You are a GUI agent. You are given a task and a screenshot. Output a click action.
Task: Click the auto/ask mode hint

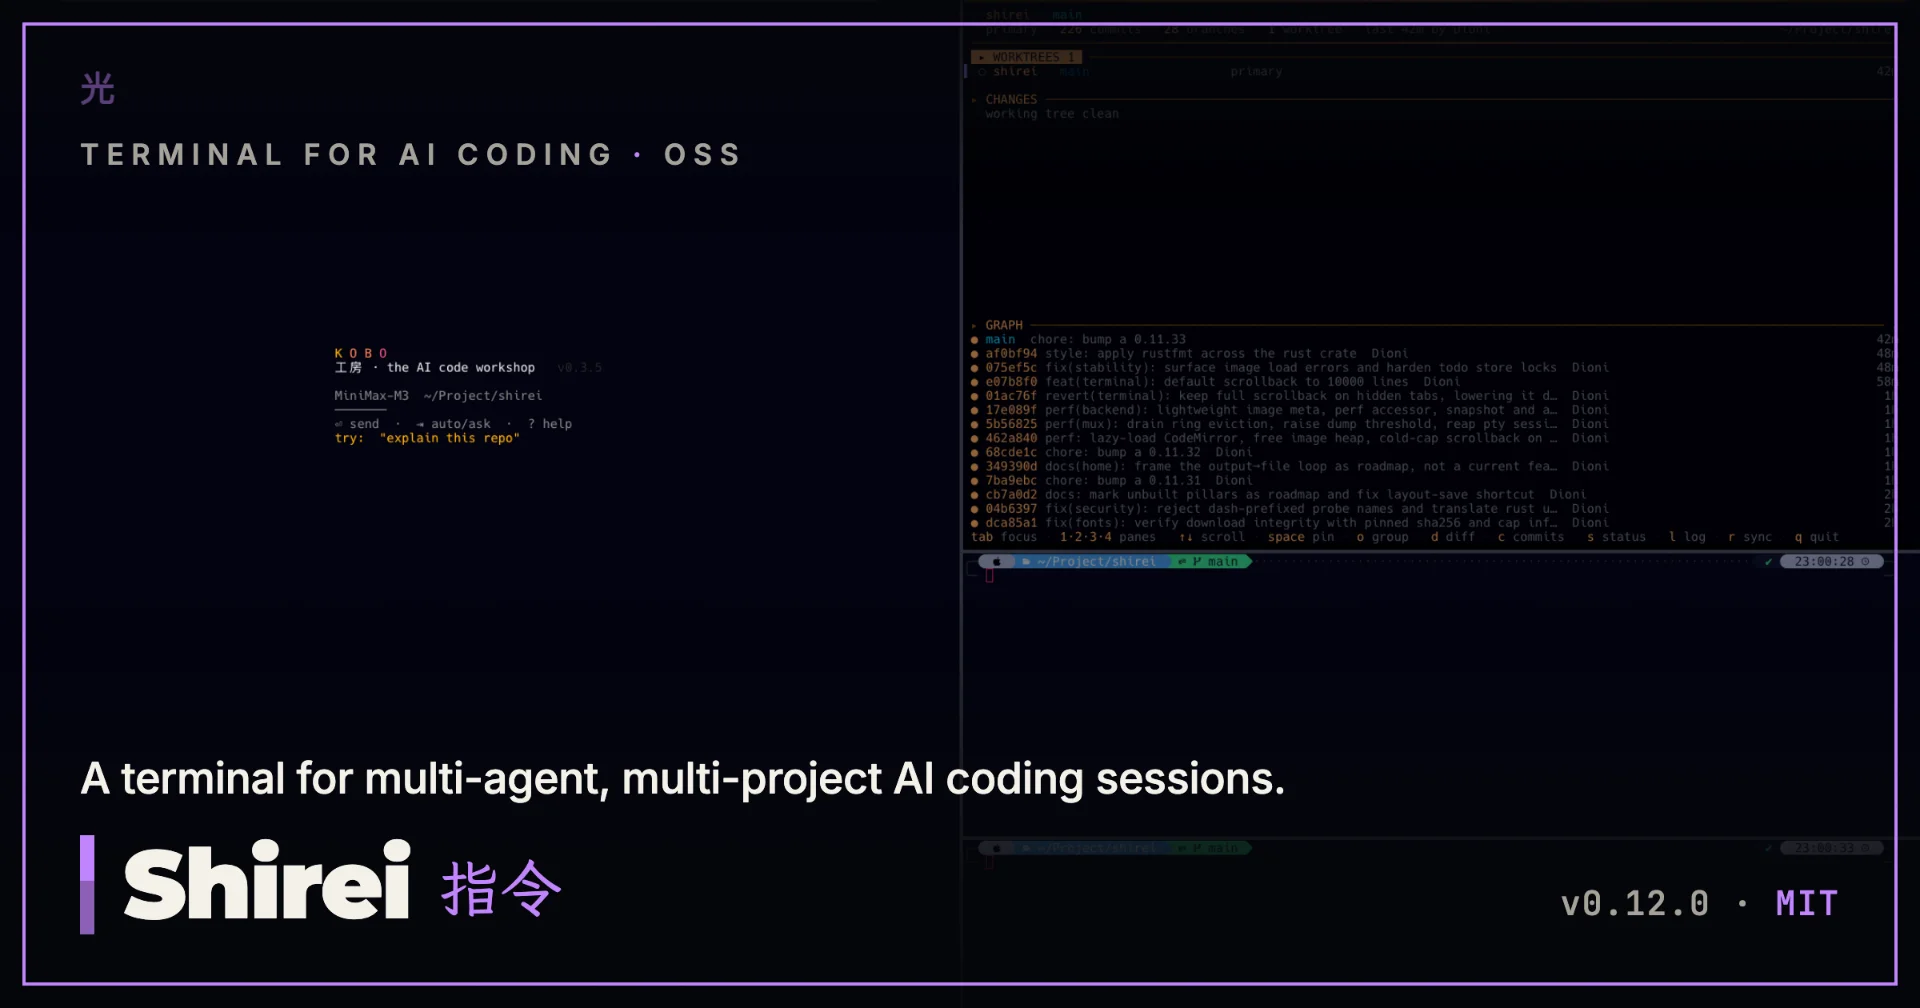pos(454,424)
